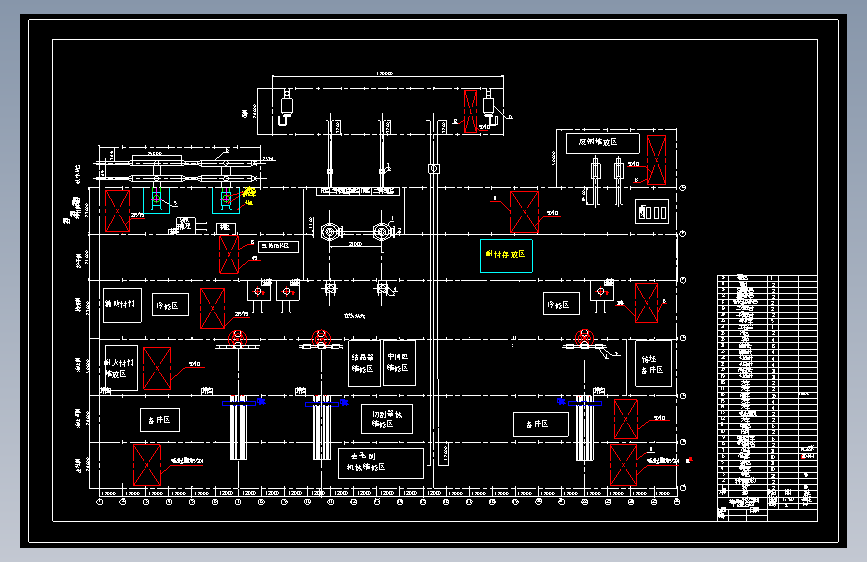Select the leftmost grid axis bubble along bottom
867x562 pixels.
tap(100, 502)
